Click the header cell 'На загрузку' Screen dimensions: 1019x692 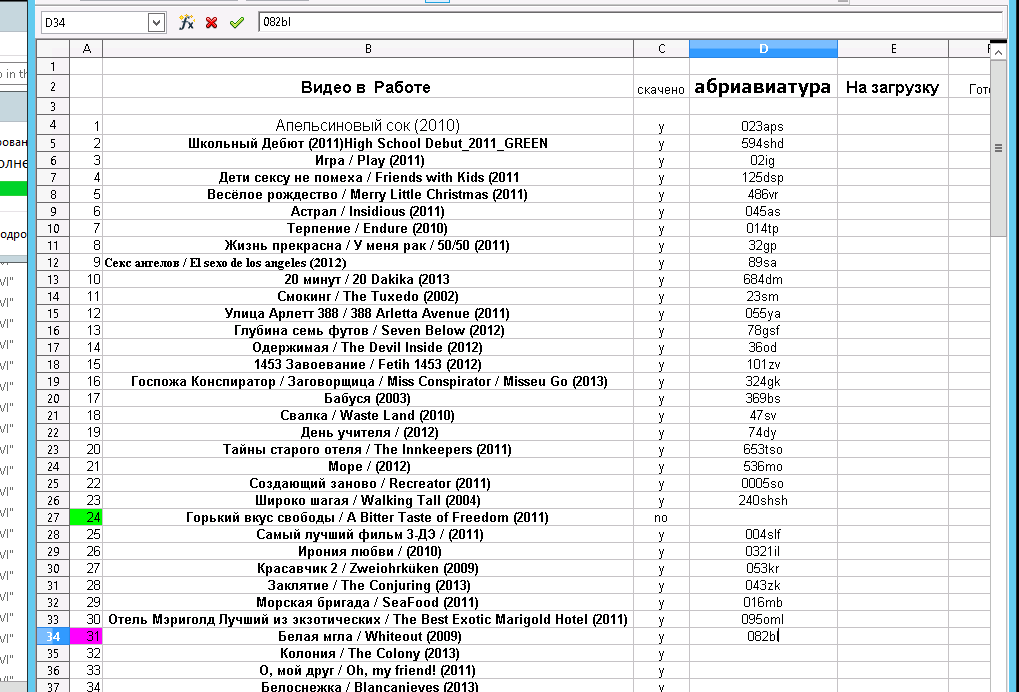click(894, 87)
